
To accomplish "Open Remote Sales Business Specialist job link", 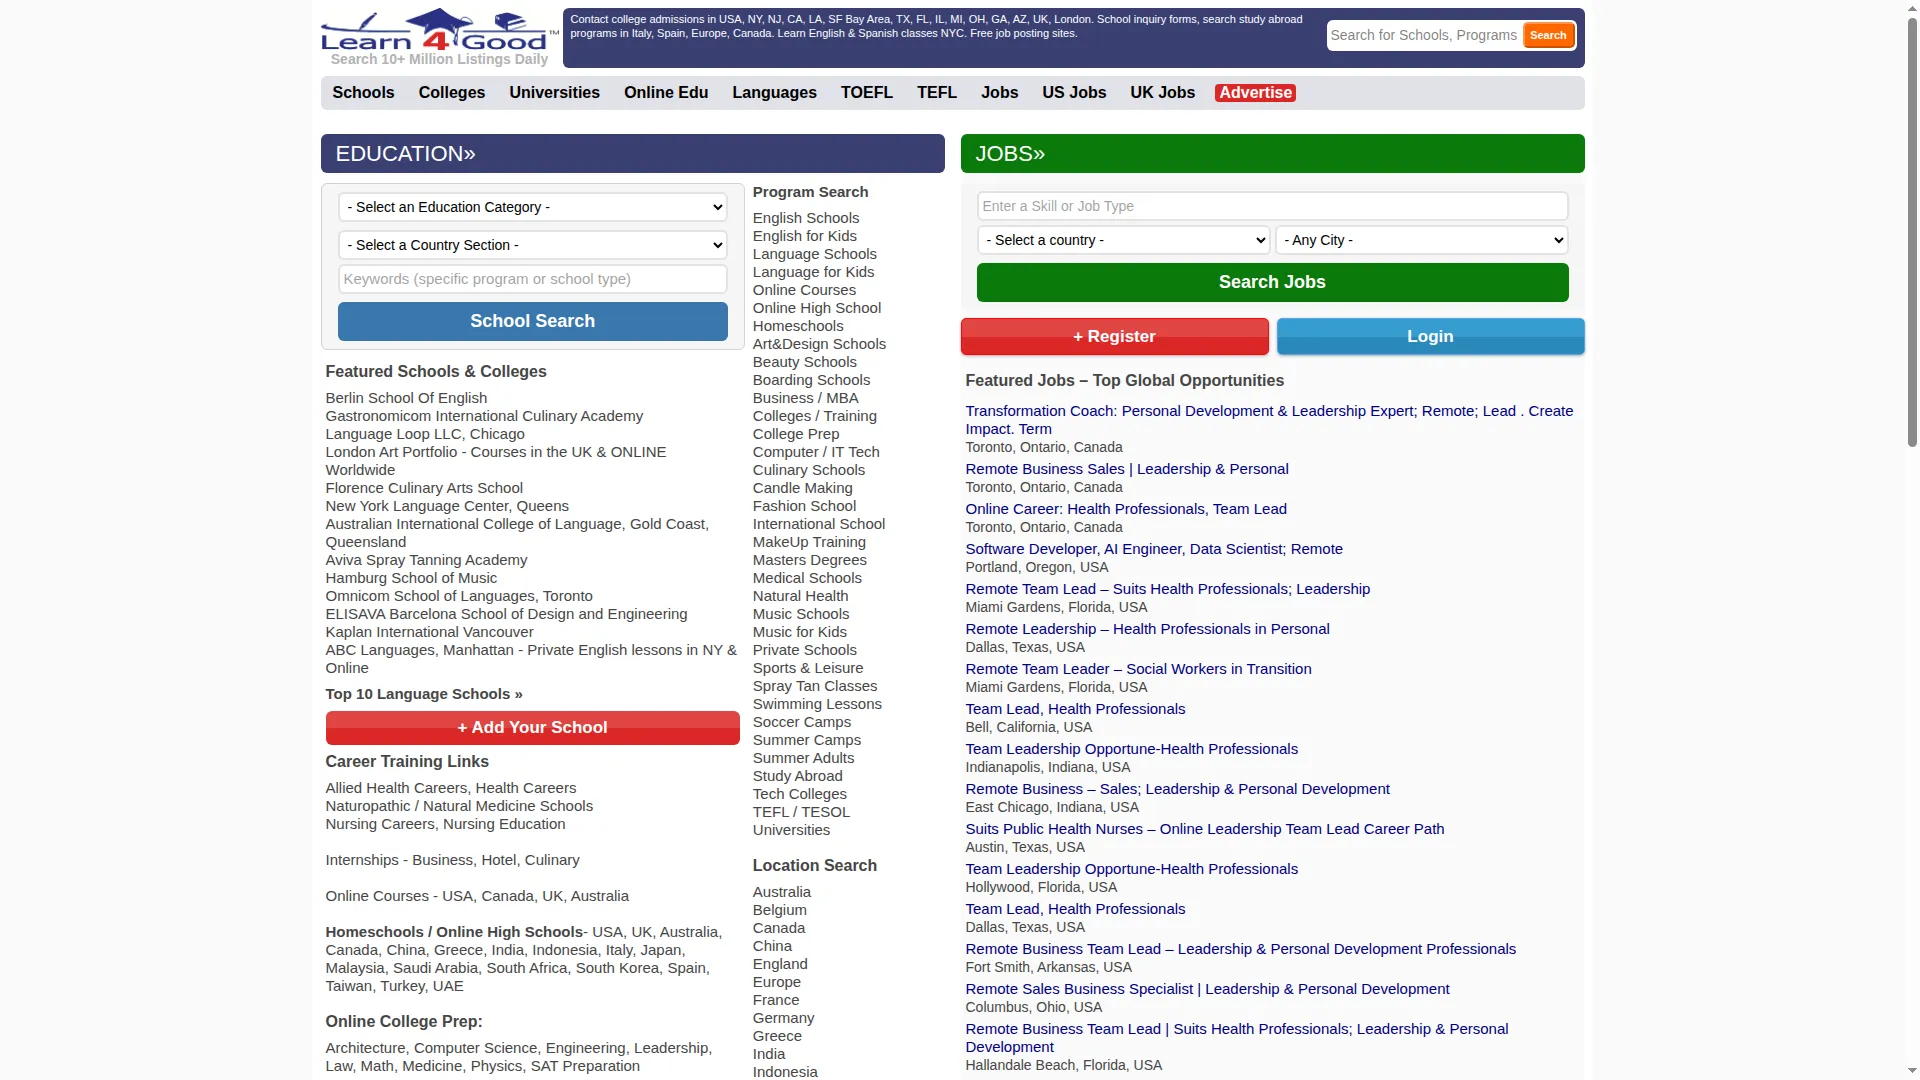I will click(1207, 989).
